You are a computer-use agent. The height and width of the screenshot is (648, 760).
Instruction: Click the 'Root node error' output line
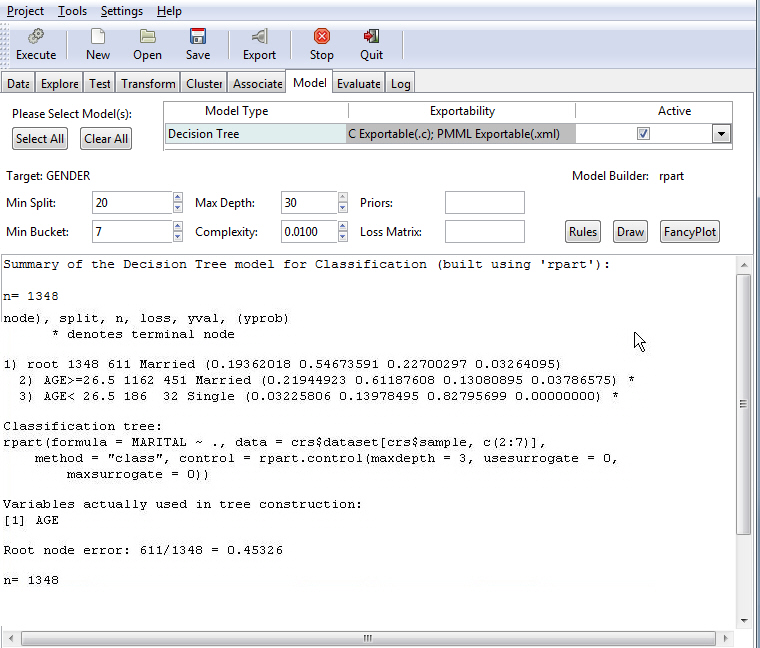(x=143, y=550)
